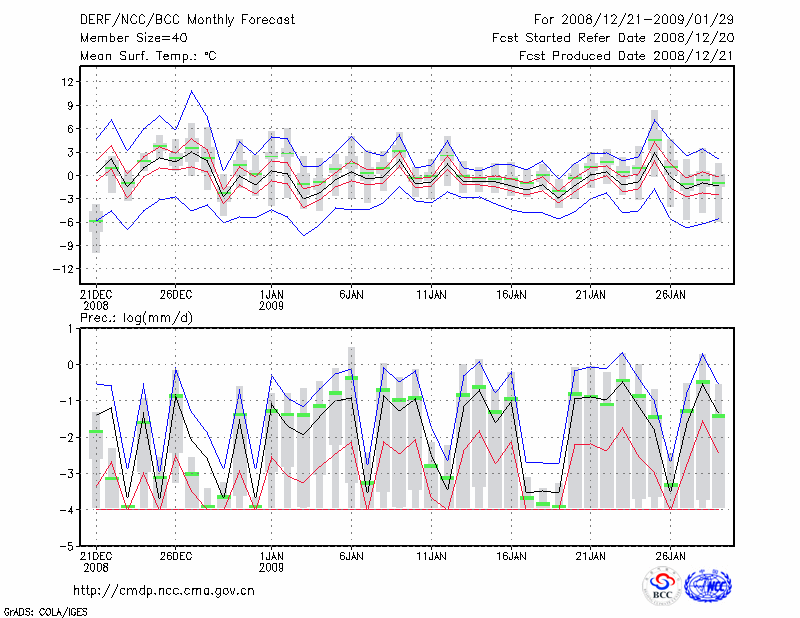The width and height of the screenshot is (800, 618).
Task: Click the NCC globe logo
Action: pyautogui.click(x=708, y=586)
